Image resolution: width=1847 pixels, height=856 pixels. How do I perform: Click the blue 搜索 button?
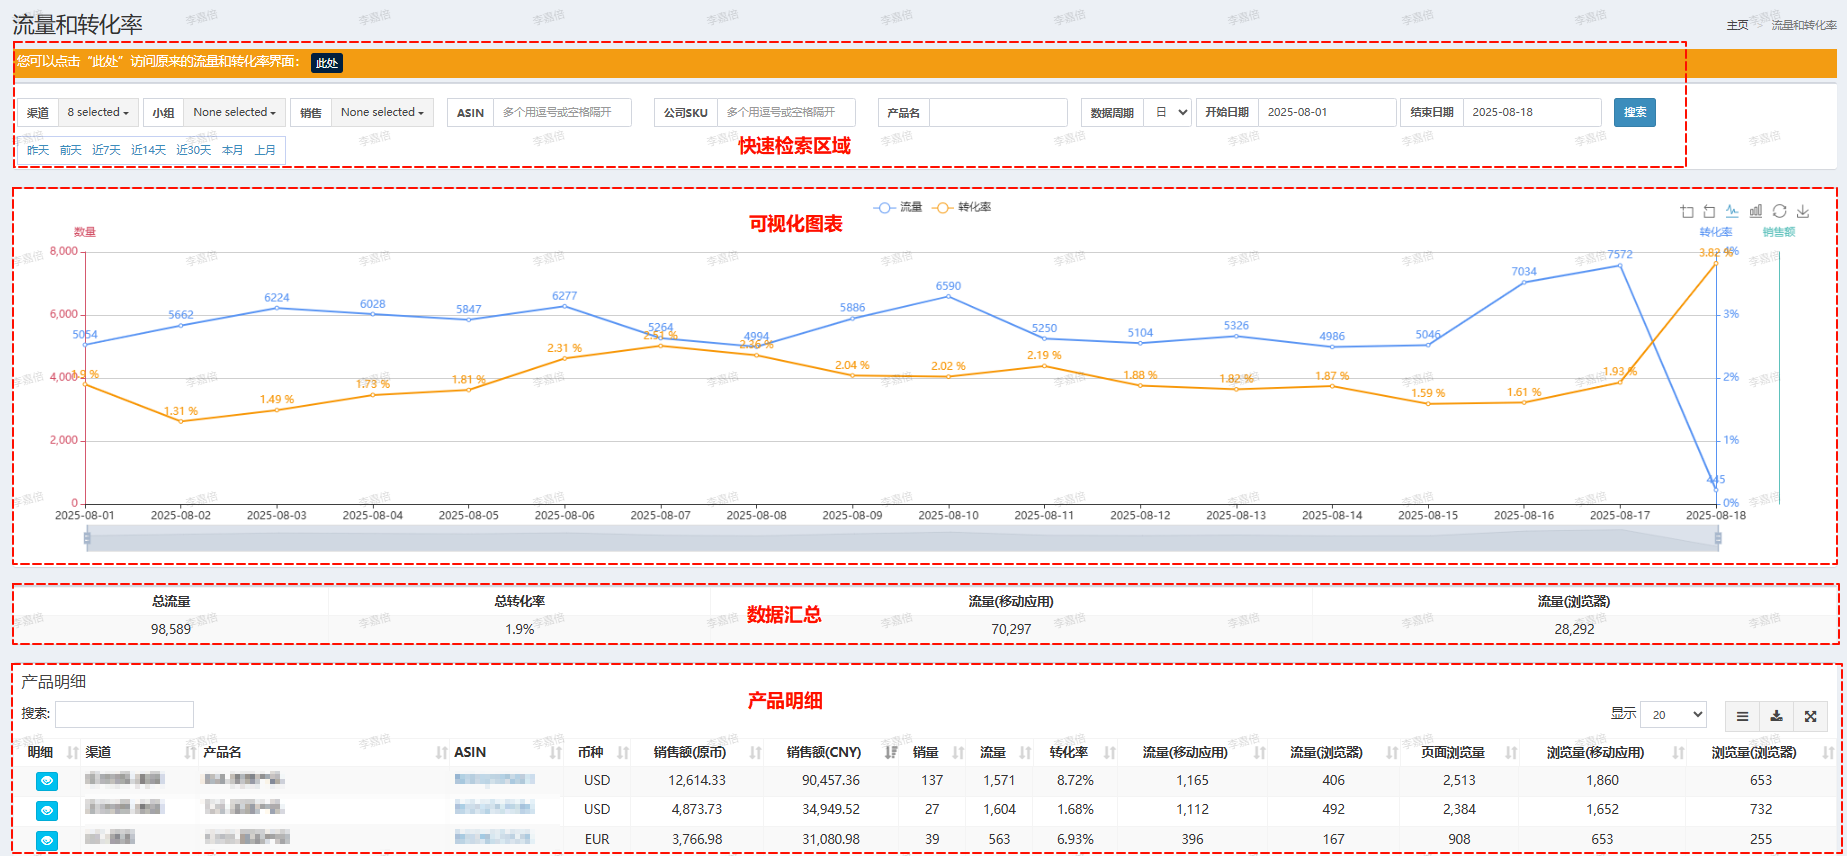click(x=1634, y=112)
